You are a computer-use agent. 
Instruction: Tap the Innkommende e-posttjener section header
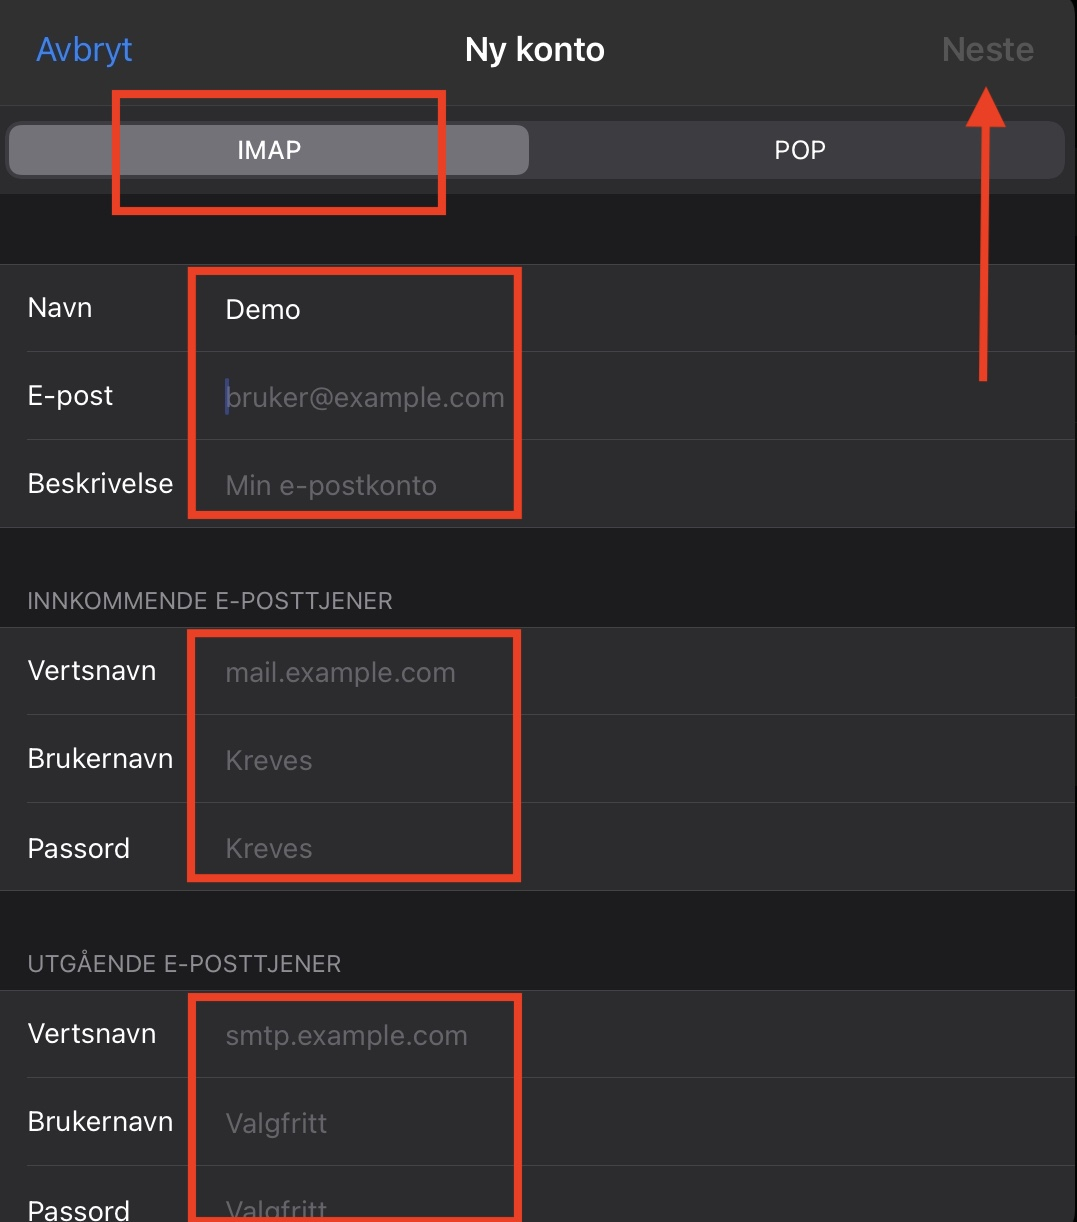[x=210, y=601]
